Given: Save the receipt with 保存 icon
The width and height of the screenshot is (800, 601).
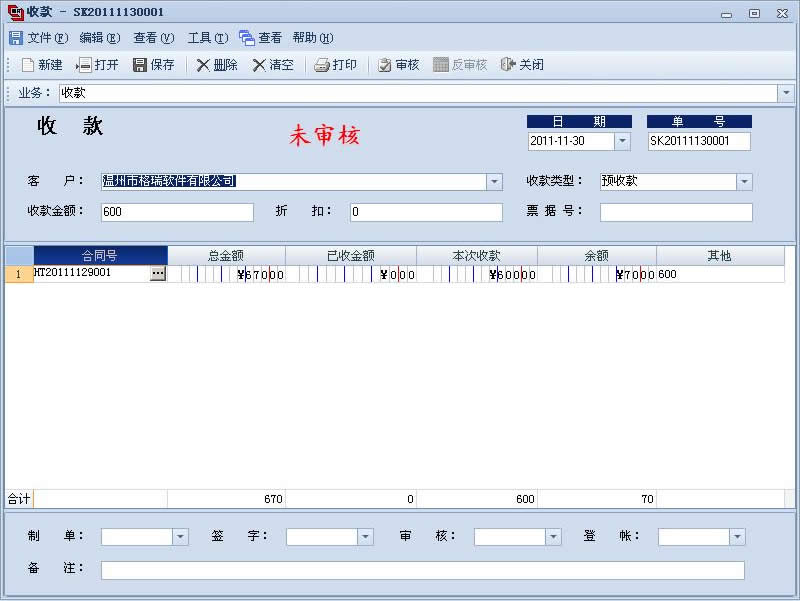Looking at the screenshot, I should click(x=140, y=65).
